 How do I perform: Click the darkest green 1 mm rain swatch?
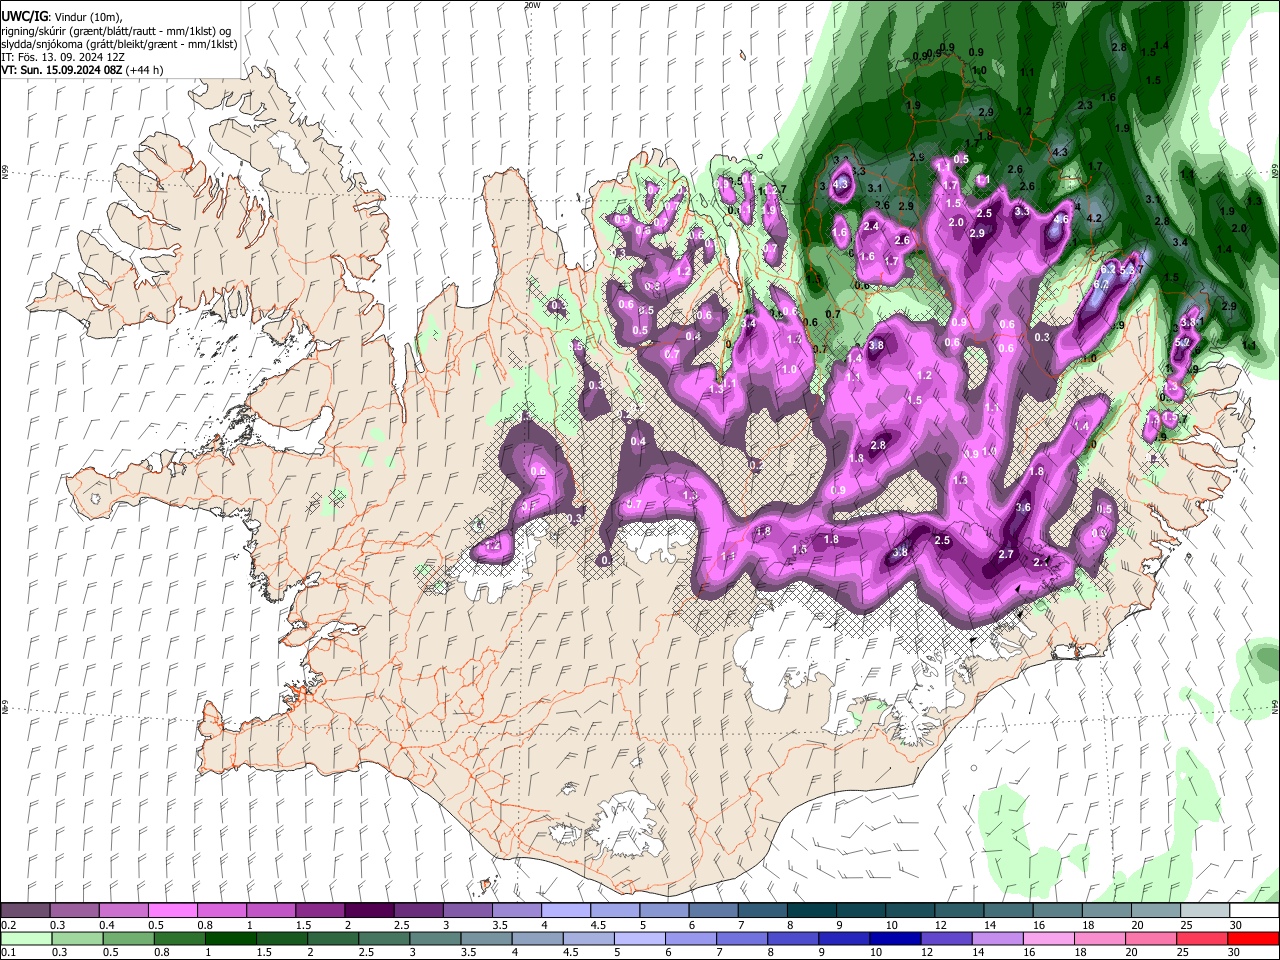(x=230, y=938)
